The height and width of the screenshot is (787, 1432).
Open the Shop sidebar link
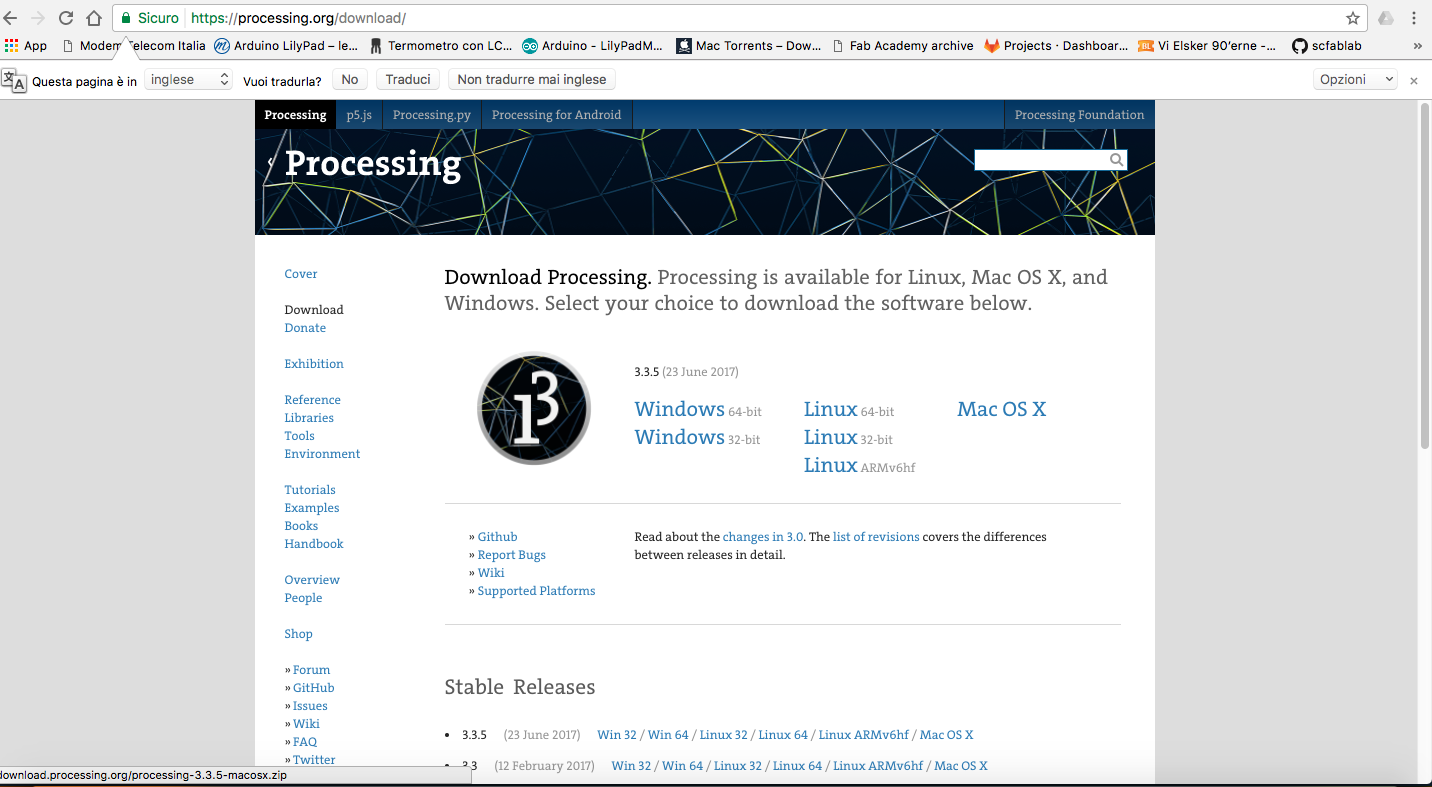coord(298,634)
